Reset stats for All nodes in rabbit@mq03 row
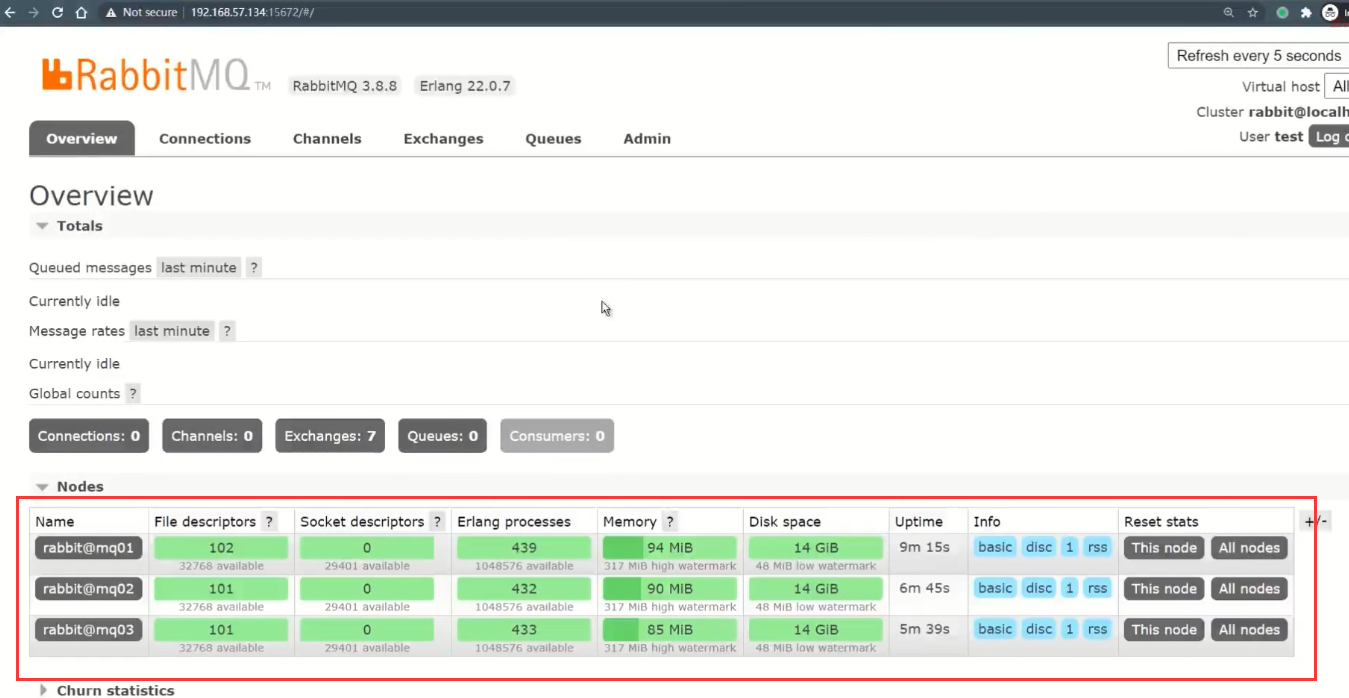 [1249, 630]
